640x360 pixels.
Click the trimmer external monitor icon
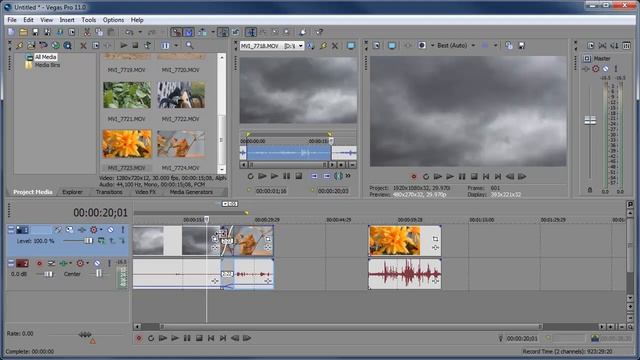click(x=351, y=46)
